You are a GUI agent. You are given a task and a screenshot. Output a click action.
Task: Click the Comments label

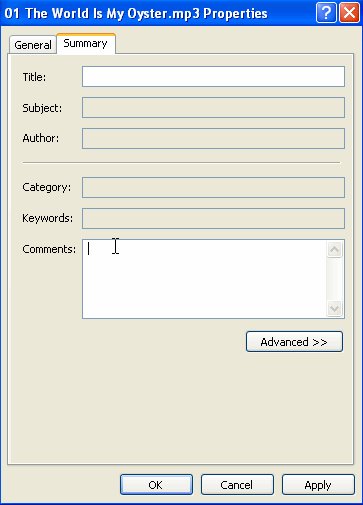(x=49, y=249)
